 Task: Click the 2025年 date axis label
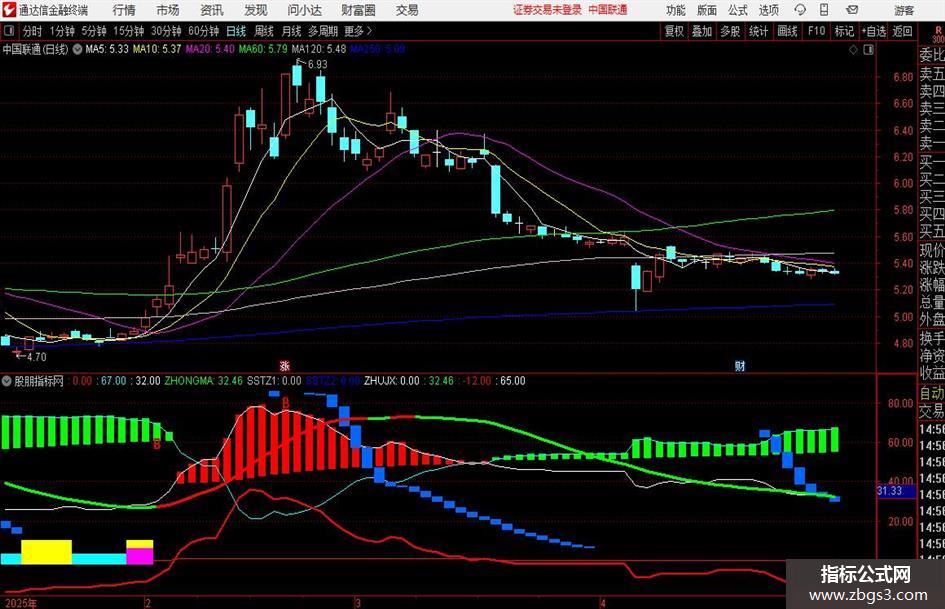click(20, 603)
